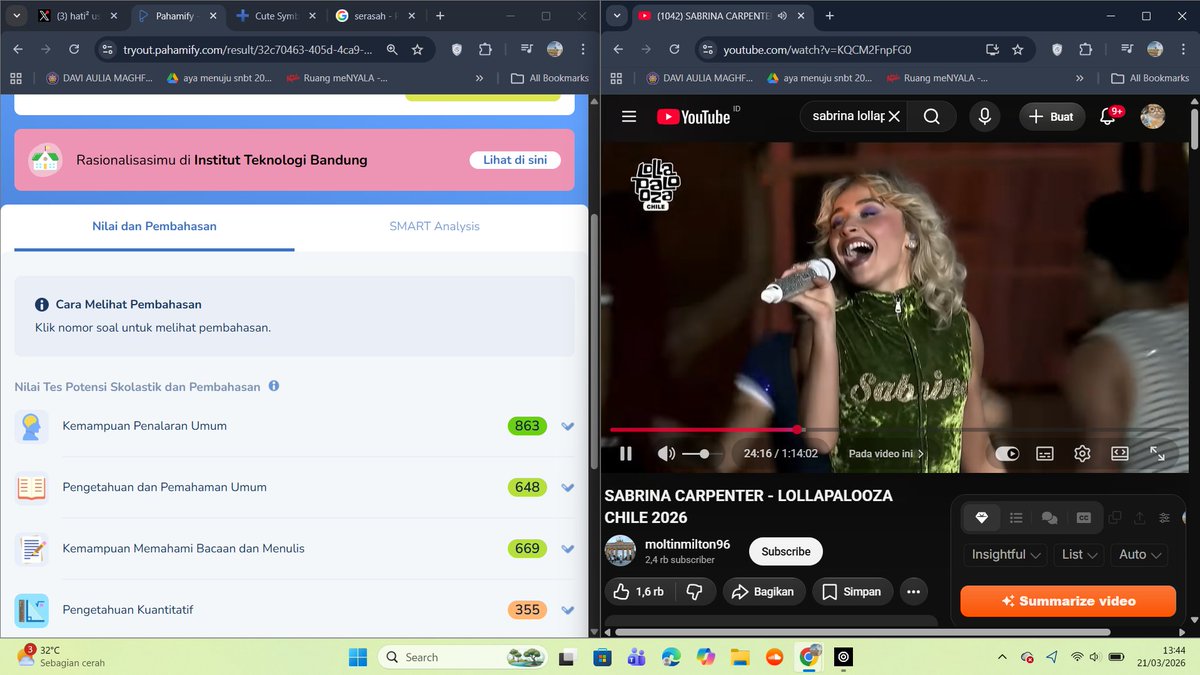Image resolution: width=1200 pixels, height=675 pixels.
Task: Click the copy icon in summary panel
Action: point(1115,517)
